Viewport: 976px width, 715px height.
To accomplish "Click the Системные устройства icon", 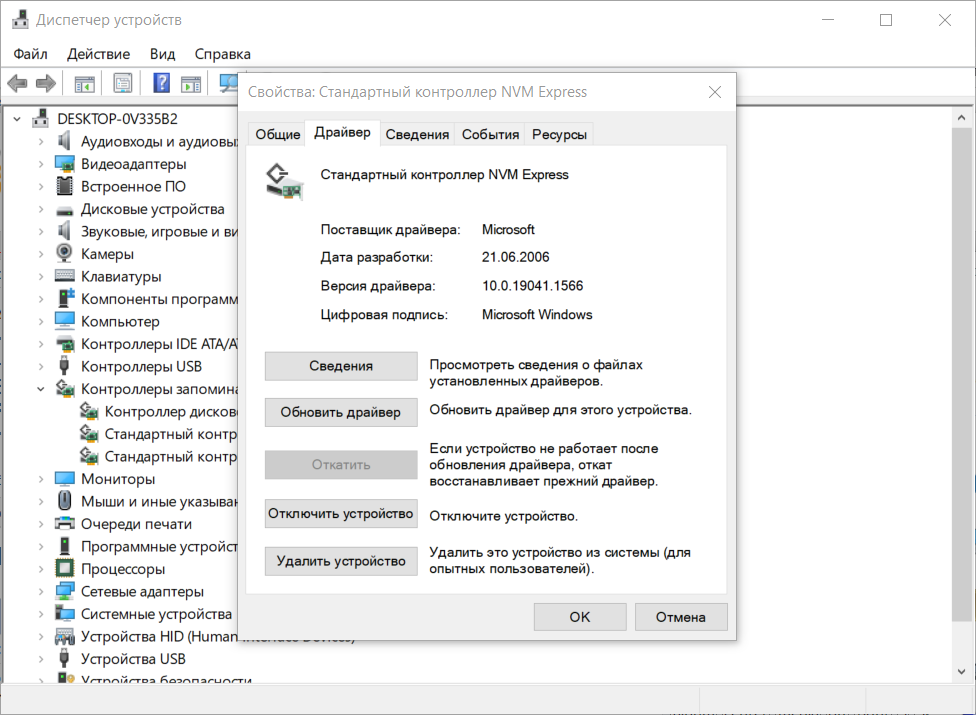I will tap(65, 613).
